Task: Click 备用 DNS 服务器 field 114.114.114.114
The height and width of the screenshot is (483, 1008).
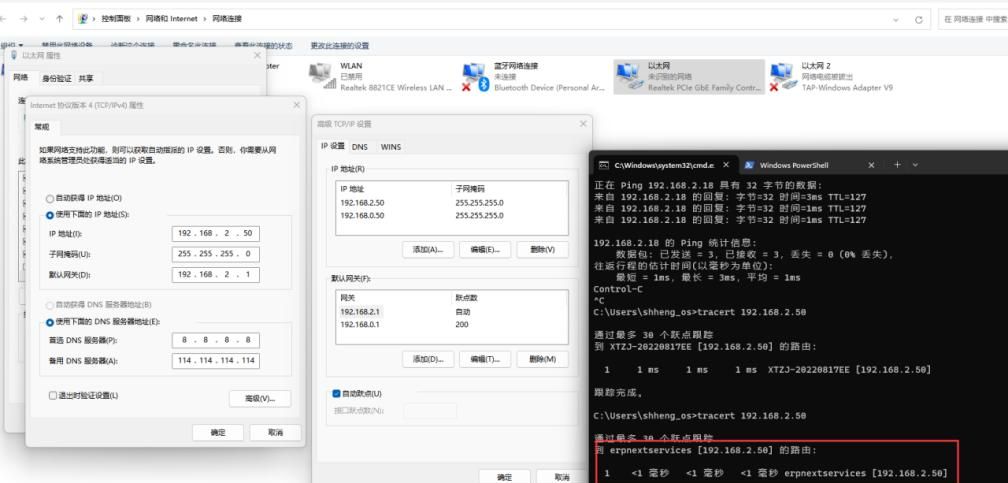Action: click(215, 360)
